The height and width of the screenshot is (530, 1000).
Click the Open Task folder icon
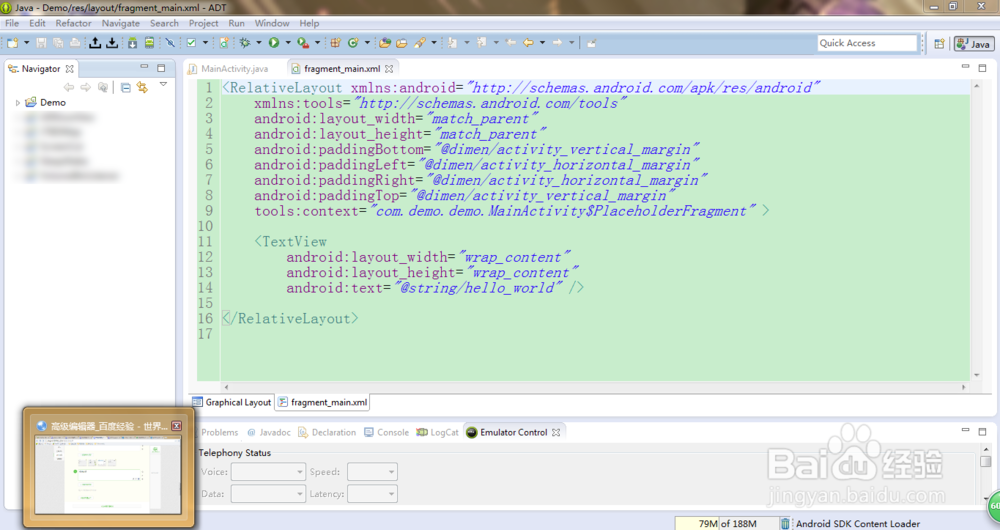[x=402, y=43]
